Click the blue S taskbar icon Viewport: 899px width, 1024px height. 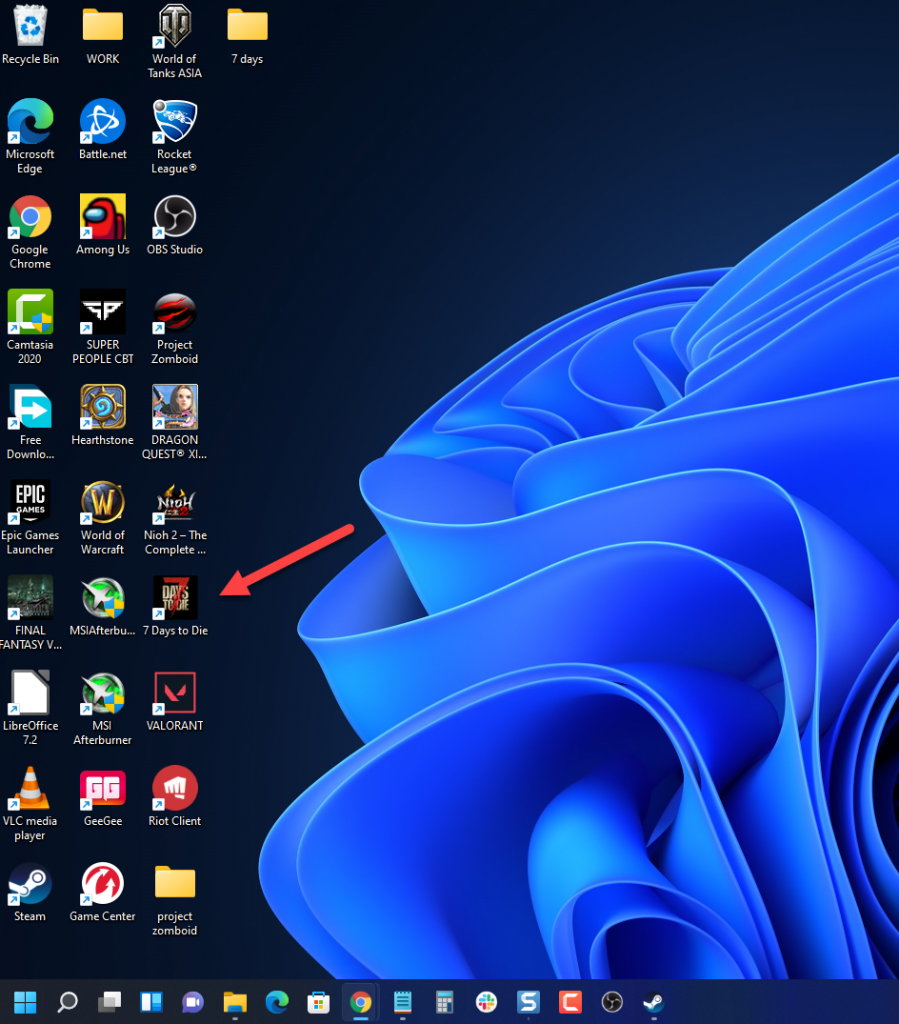[528, 1002]
